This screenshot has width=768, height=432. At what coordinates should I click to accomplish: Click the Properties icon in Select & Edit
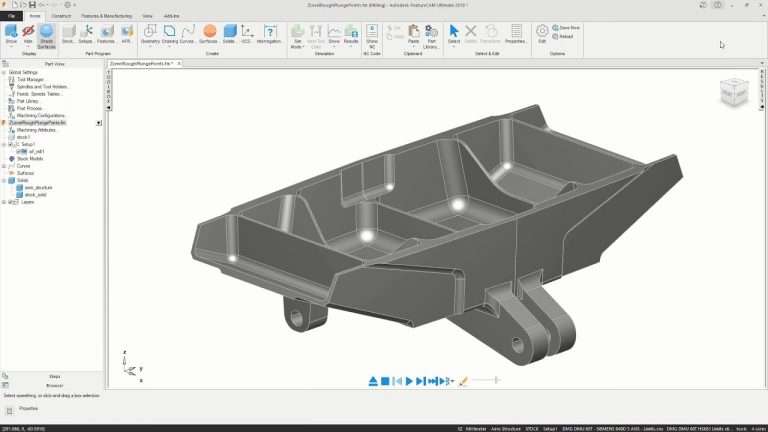tap(516, 35)
